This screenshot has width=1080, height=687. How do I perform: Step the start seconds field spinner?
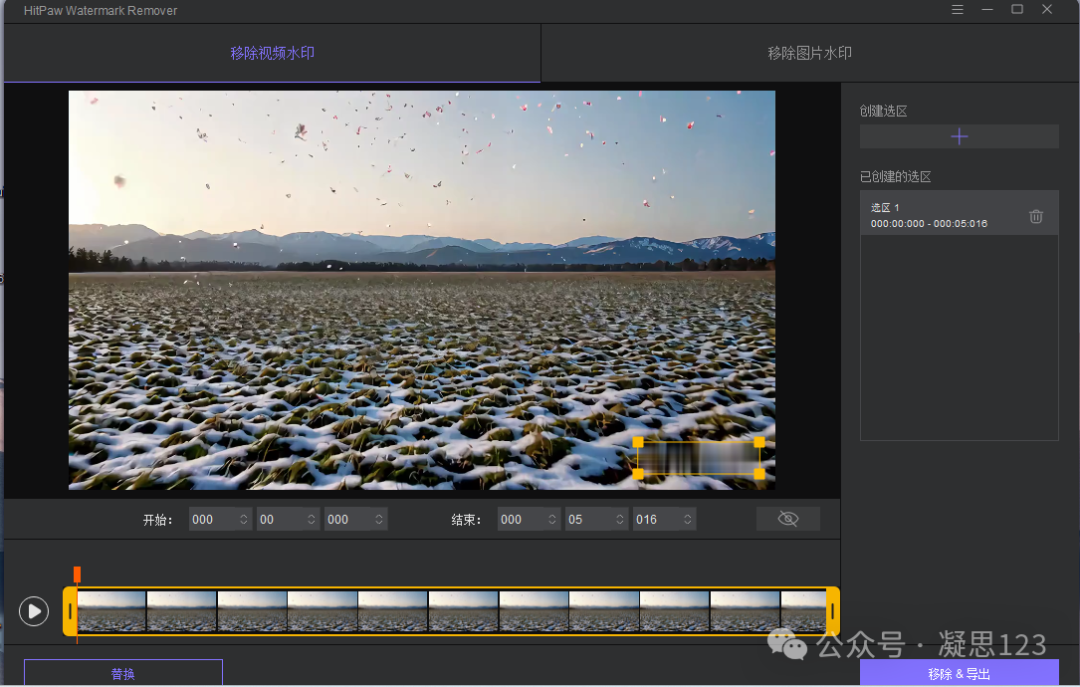311,520
